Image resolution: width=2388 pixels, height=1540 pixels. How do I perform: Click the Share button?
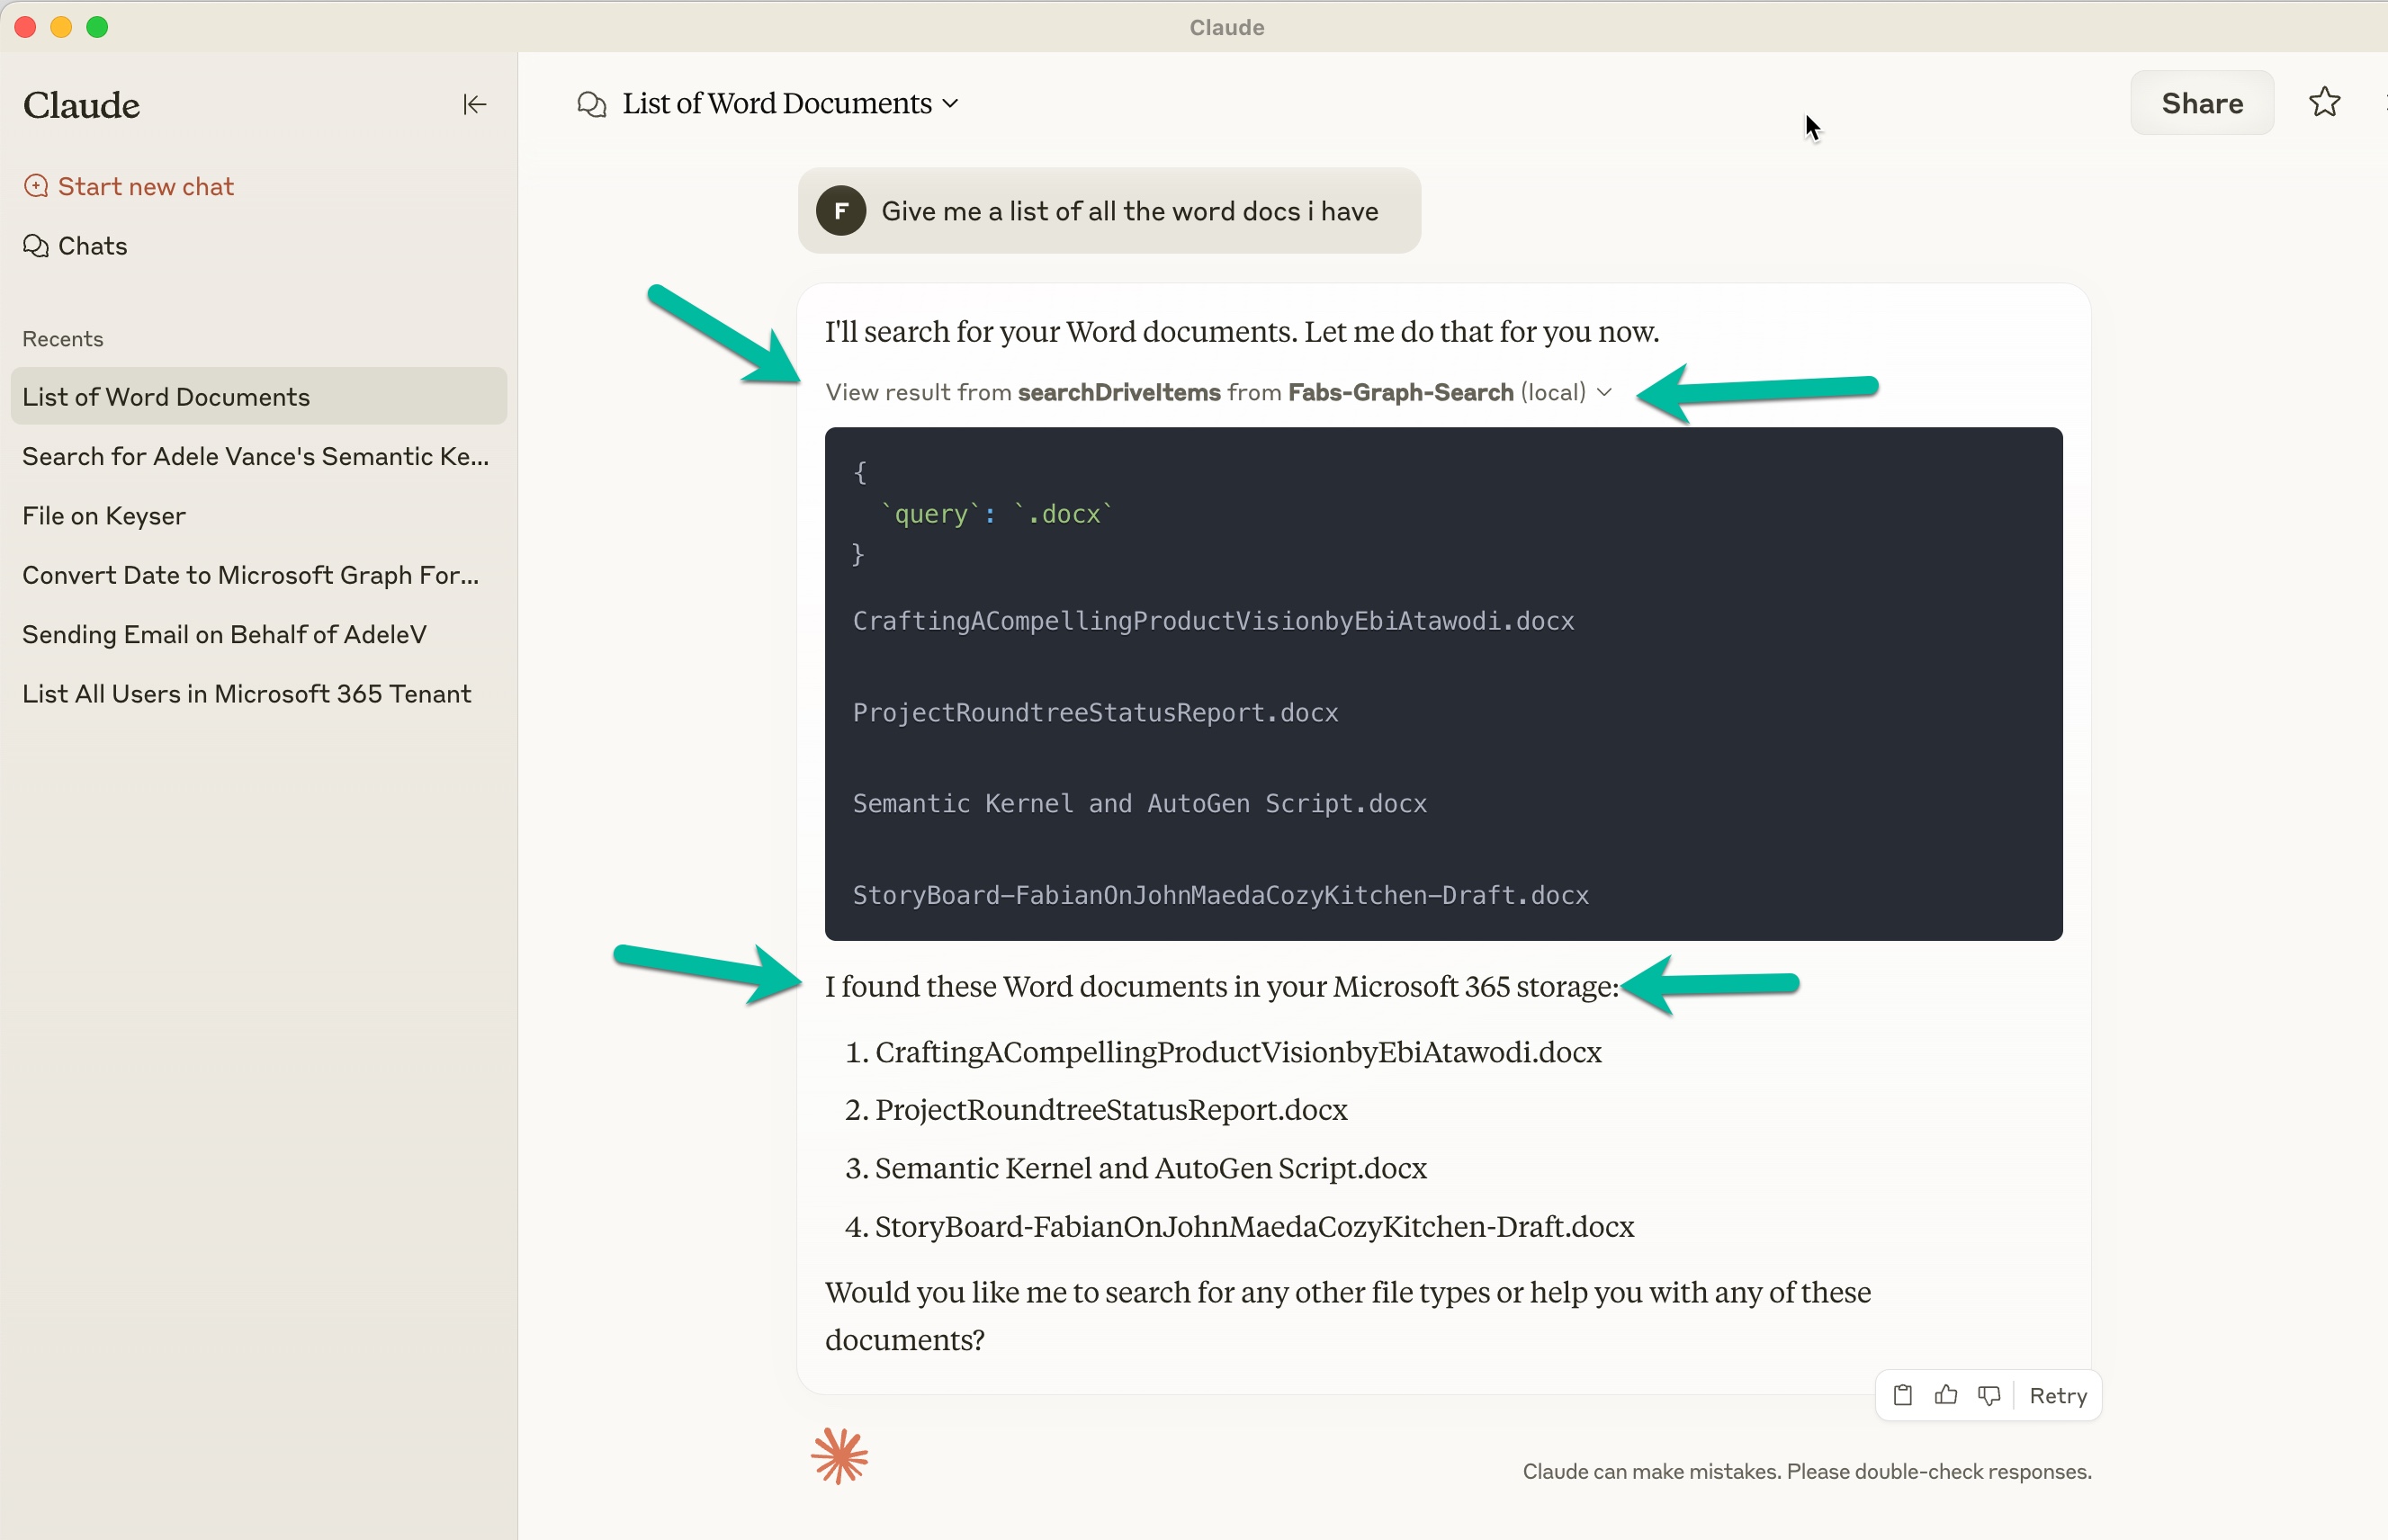[x=2202, y=102]
